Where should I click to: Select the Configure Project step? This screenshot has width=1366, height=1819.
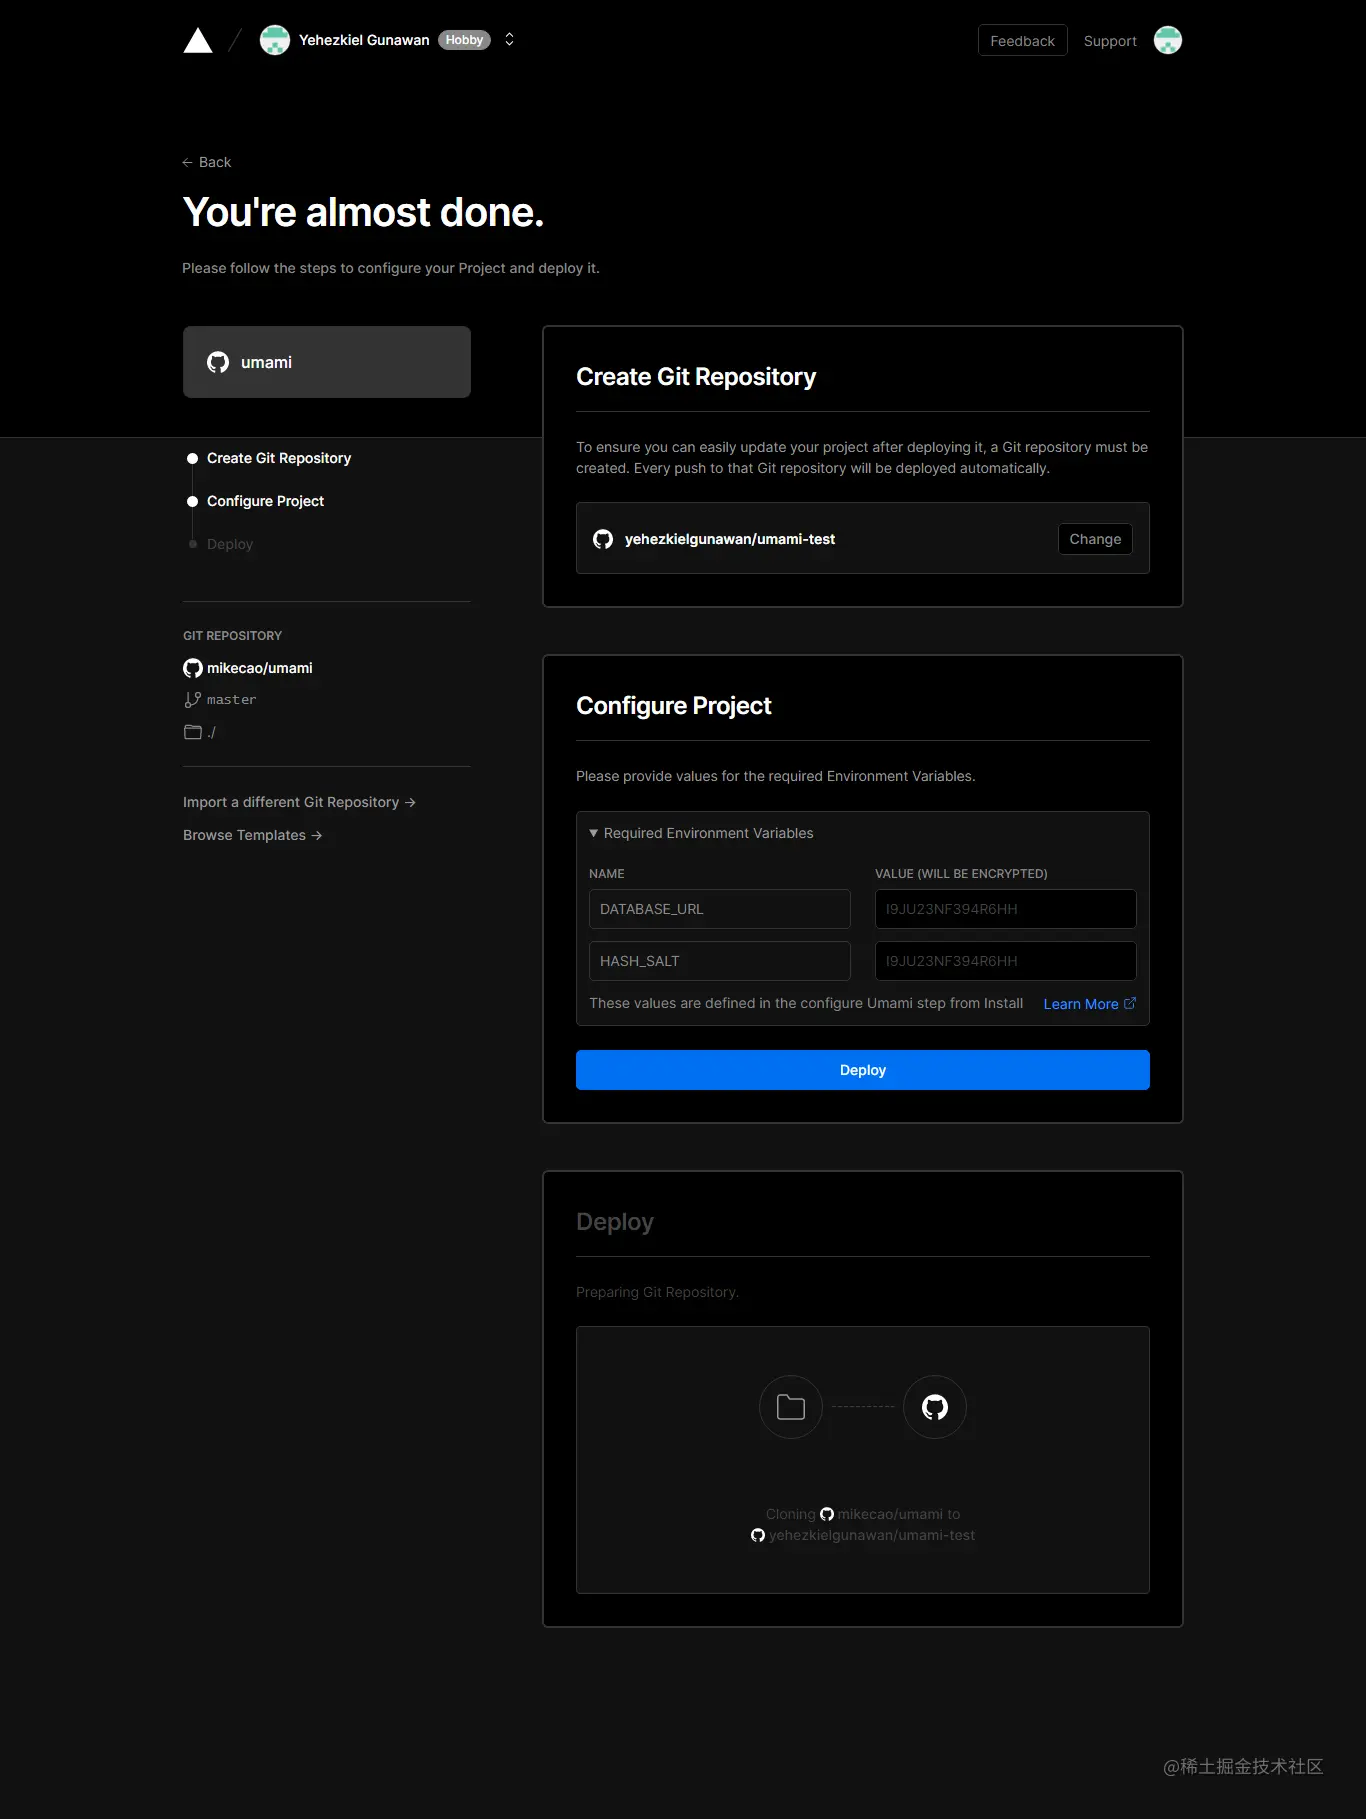click(265, 501)
